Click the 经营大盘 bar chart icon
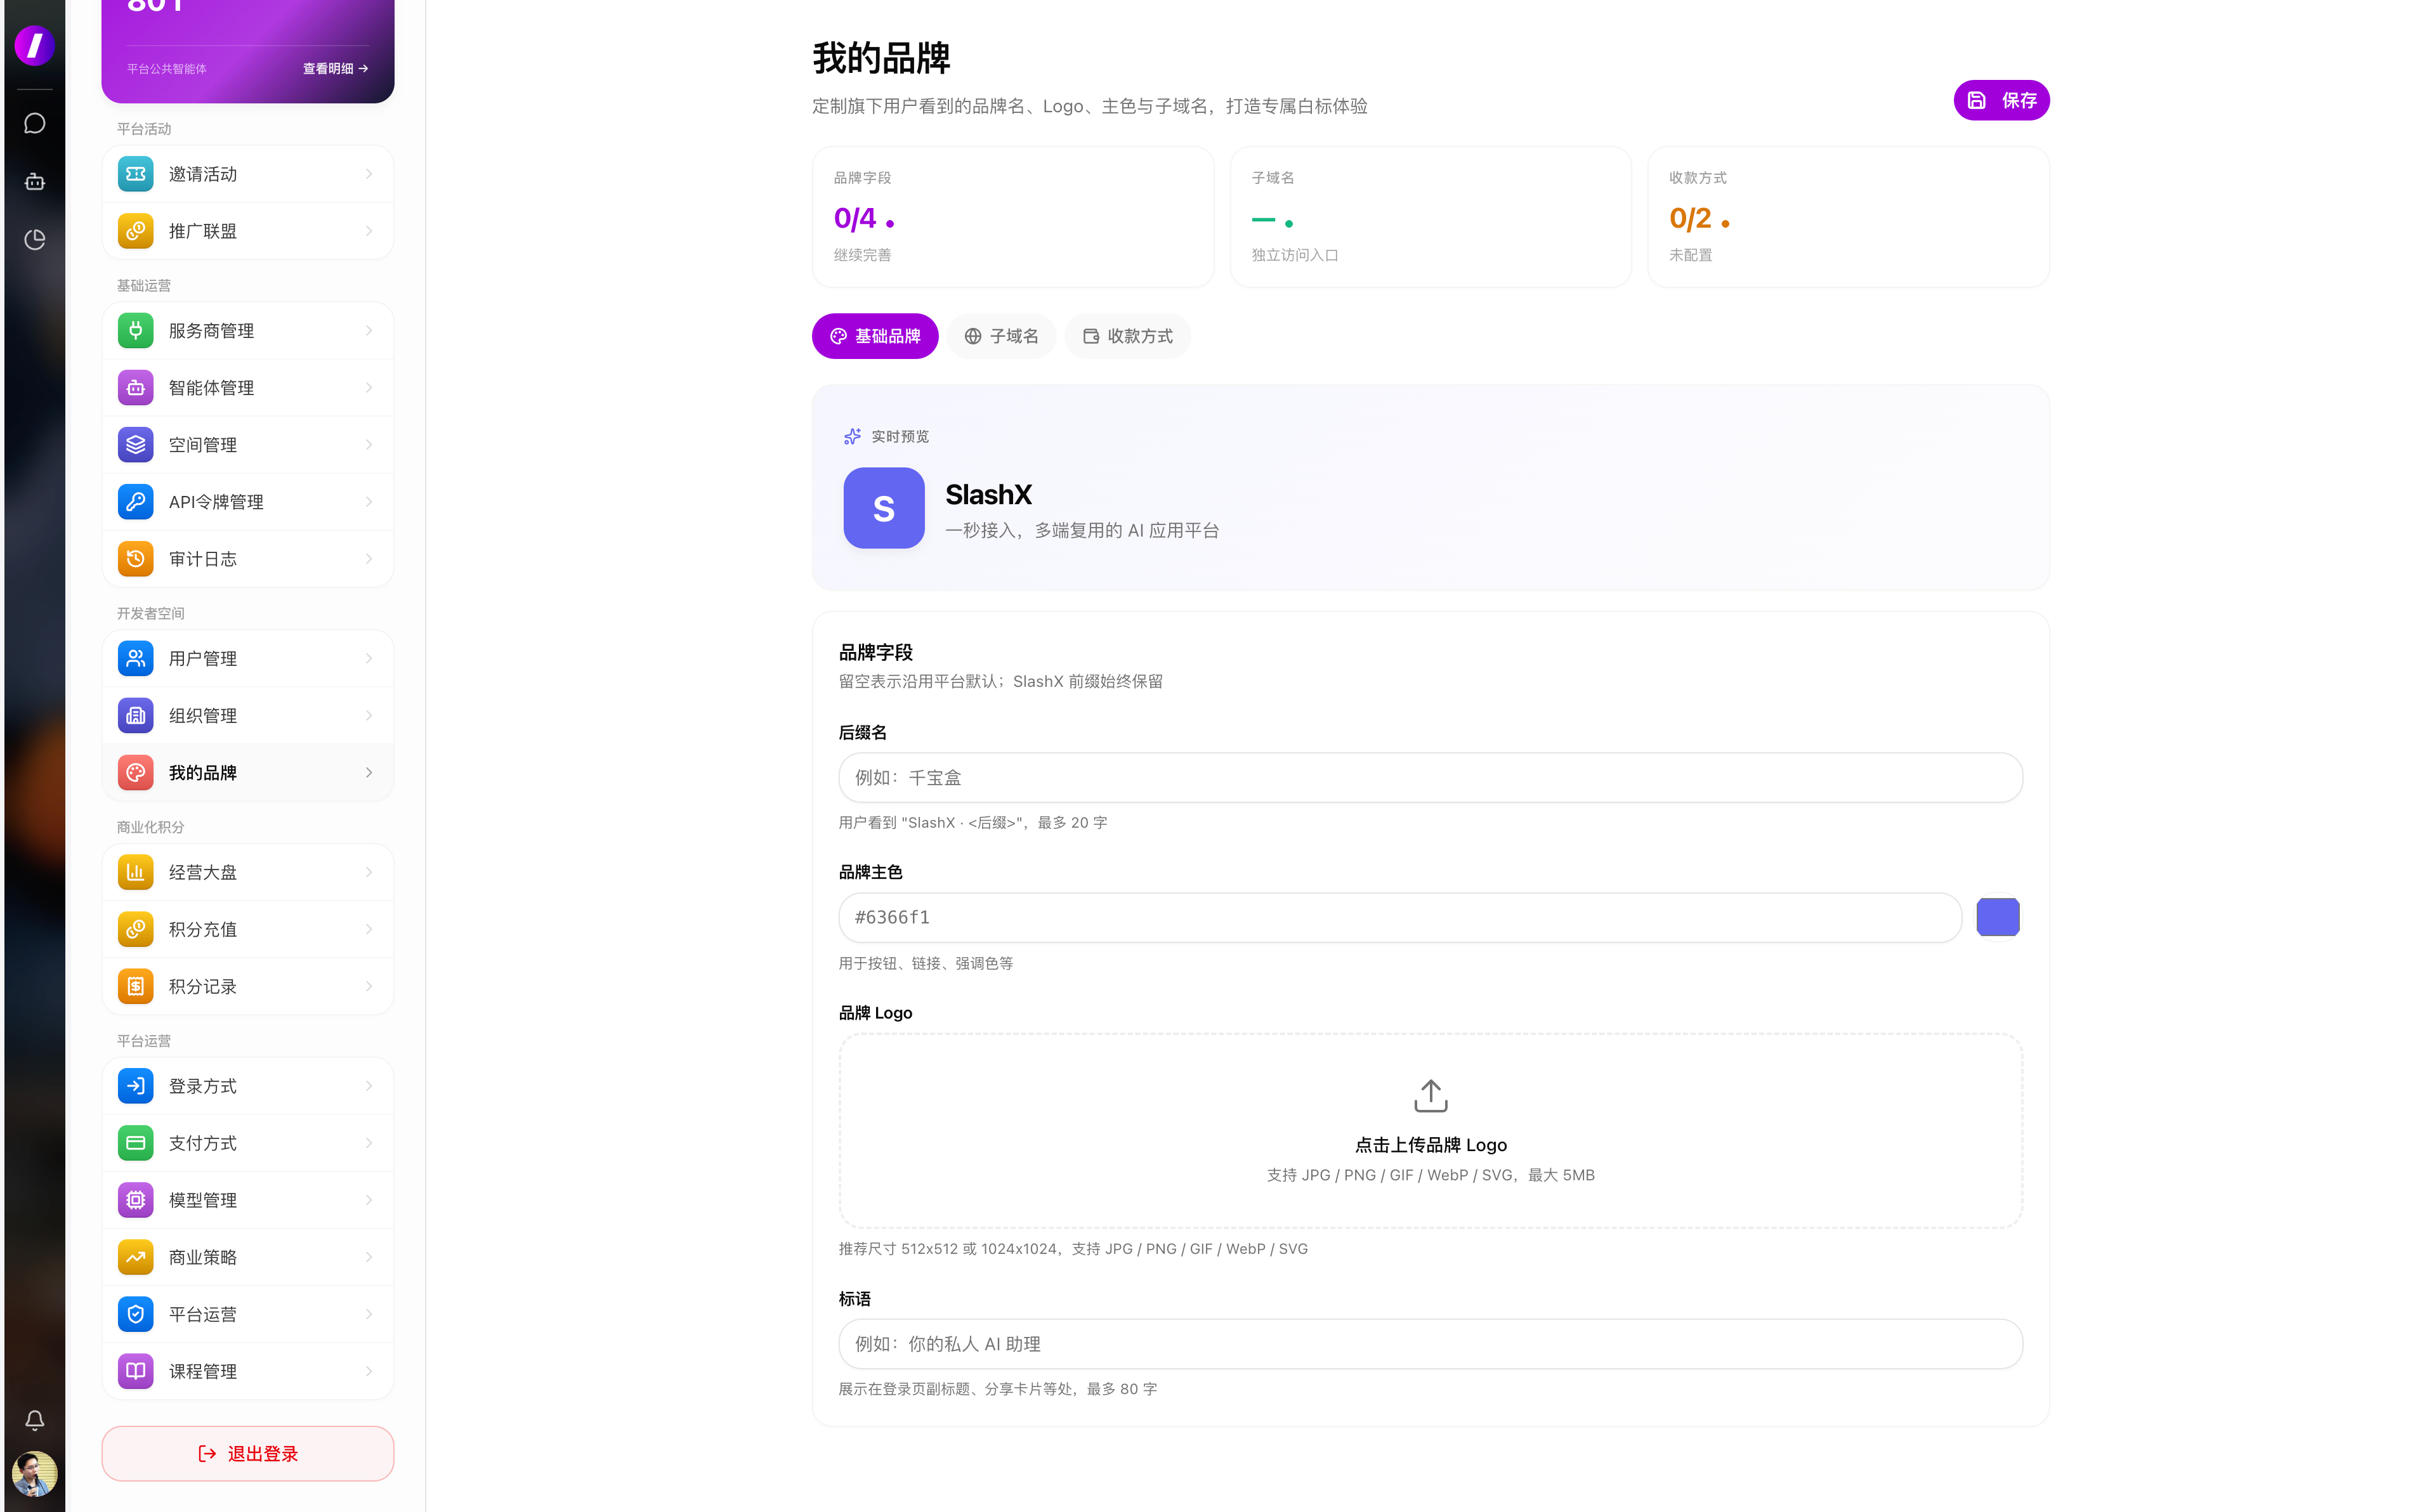Viewport: 2436px width, 1512px height. pyautogui.click(x=136, y=873)
